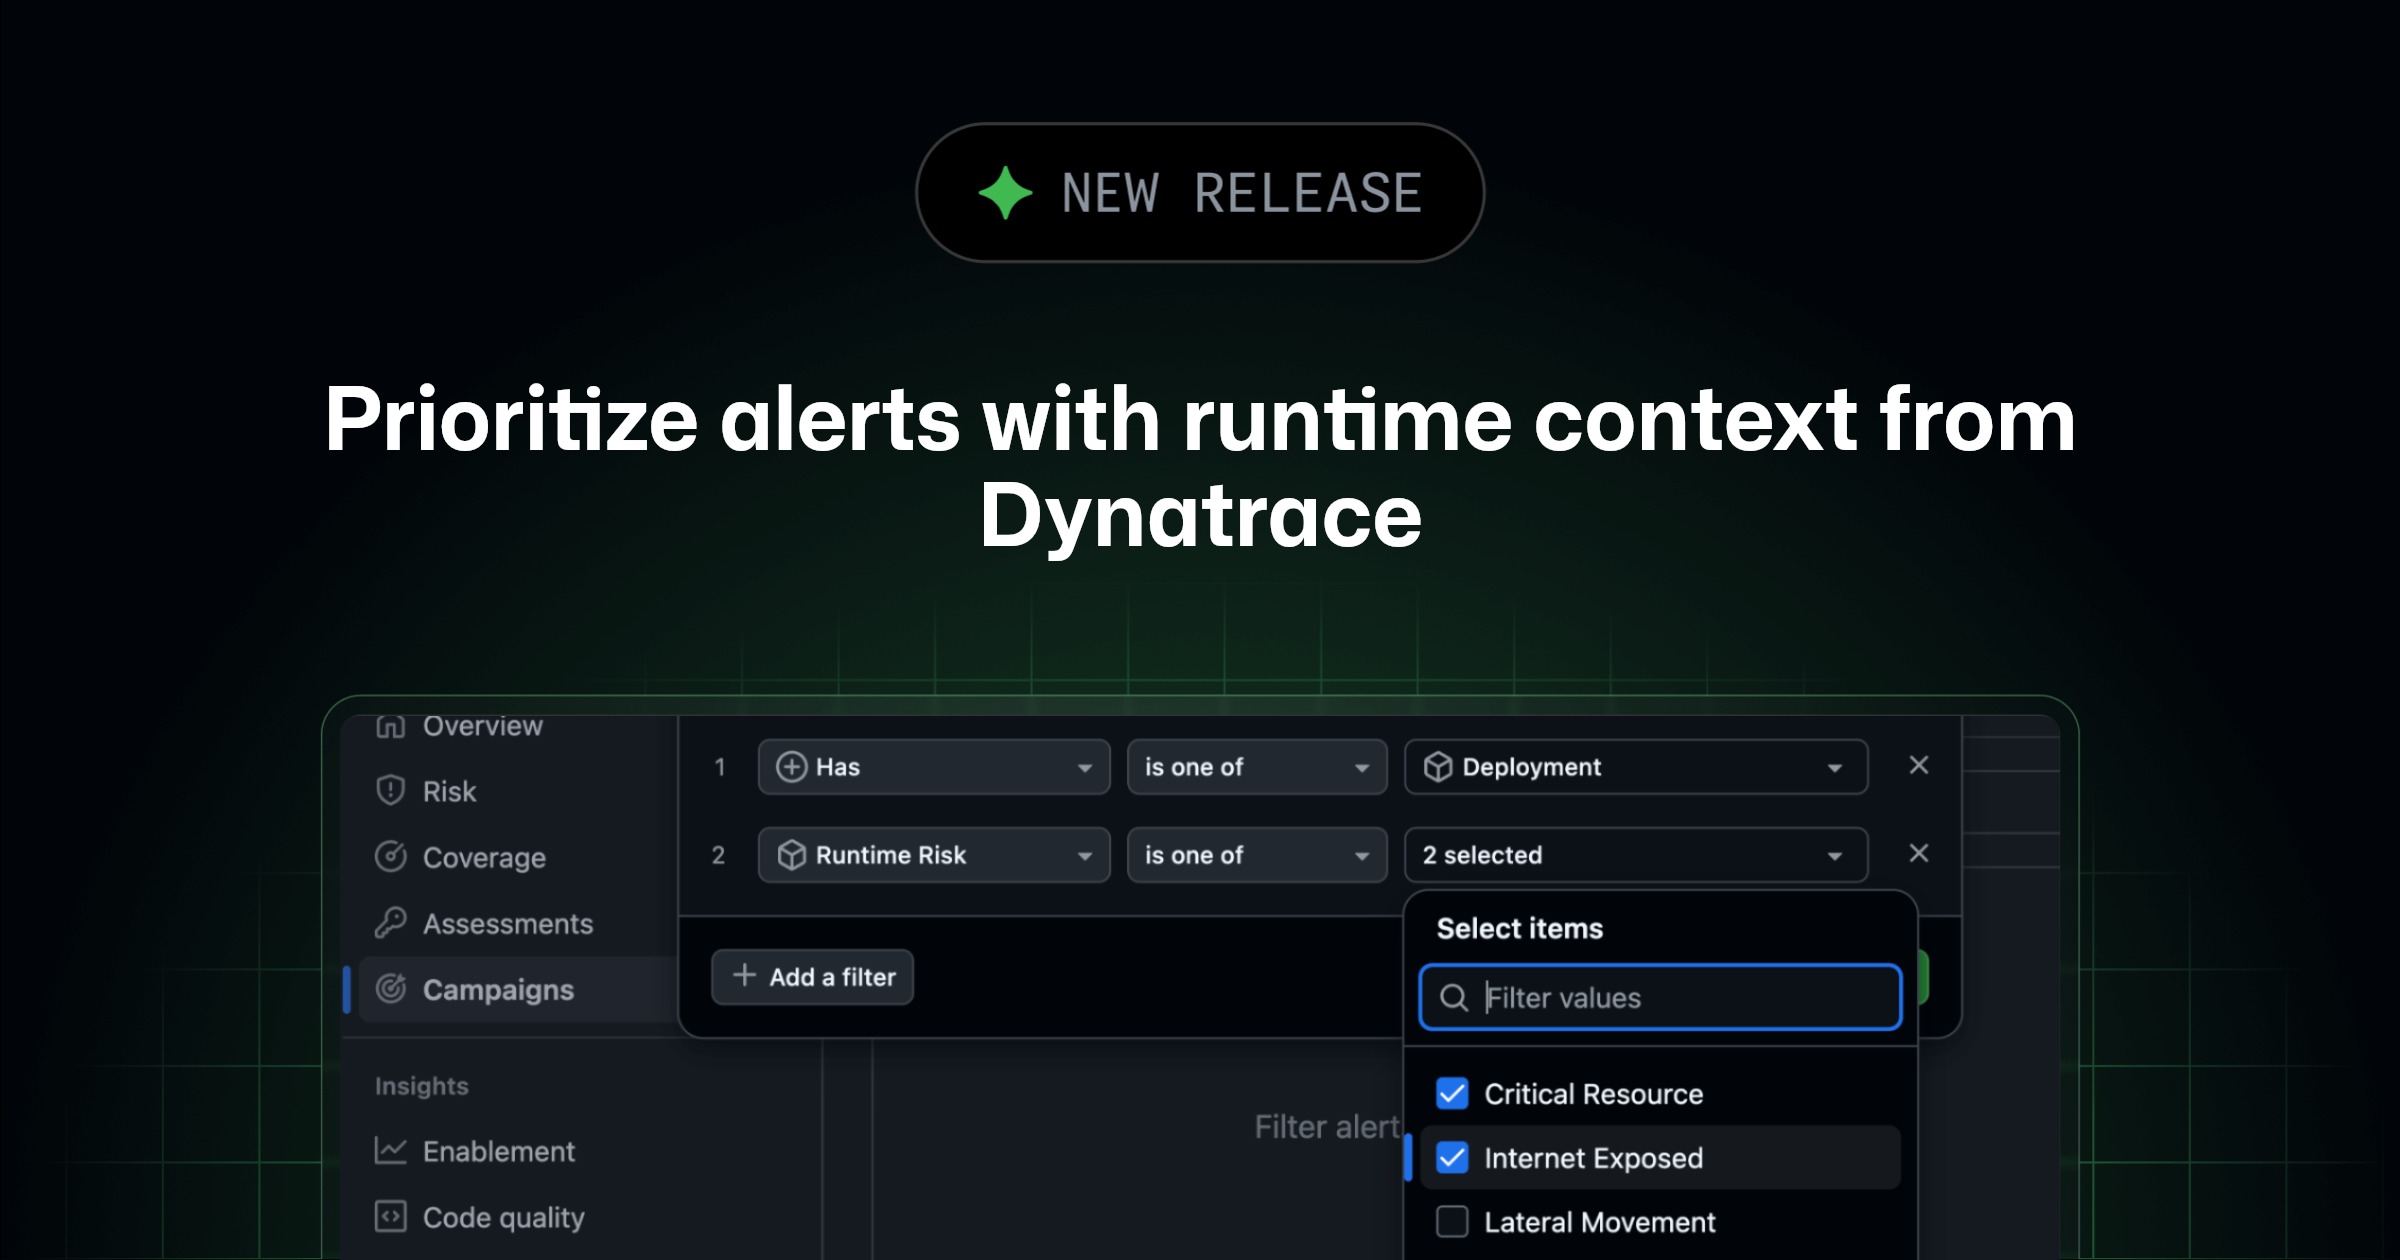
Task: Uncheck the Critical Resource checkbox
Action: (x=1452, y=1093)
